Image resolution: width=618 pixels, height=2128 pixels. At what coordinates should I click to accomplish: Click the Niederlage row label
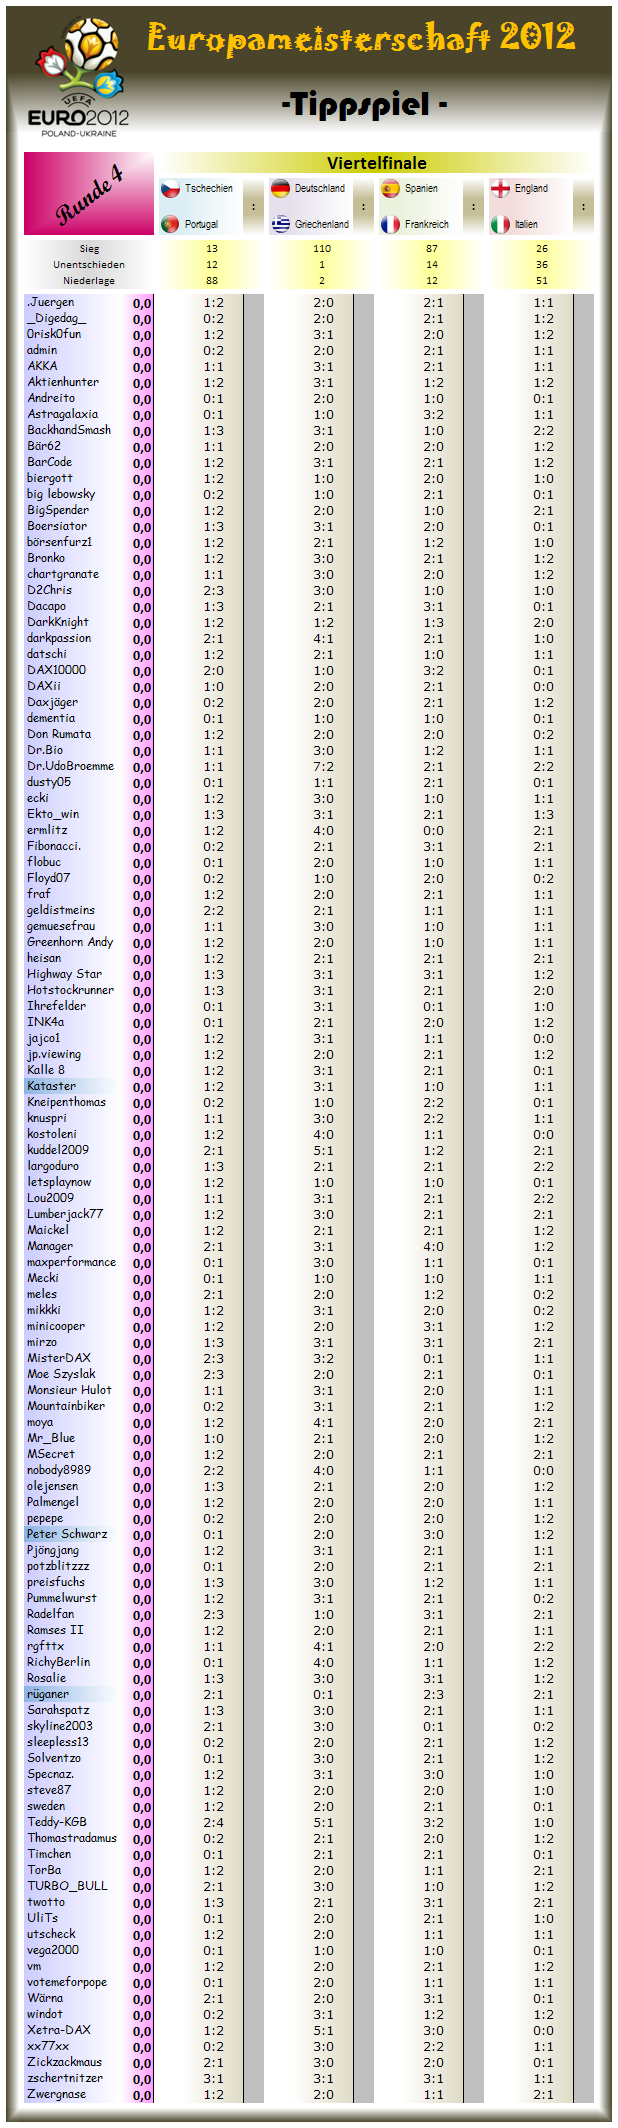pos(89,281)
